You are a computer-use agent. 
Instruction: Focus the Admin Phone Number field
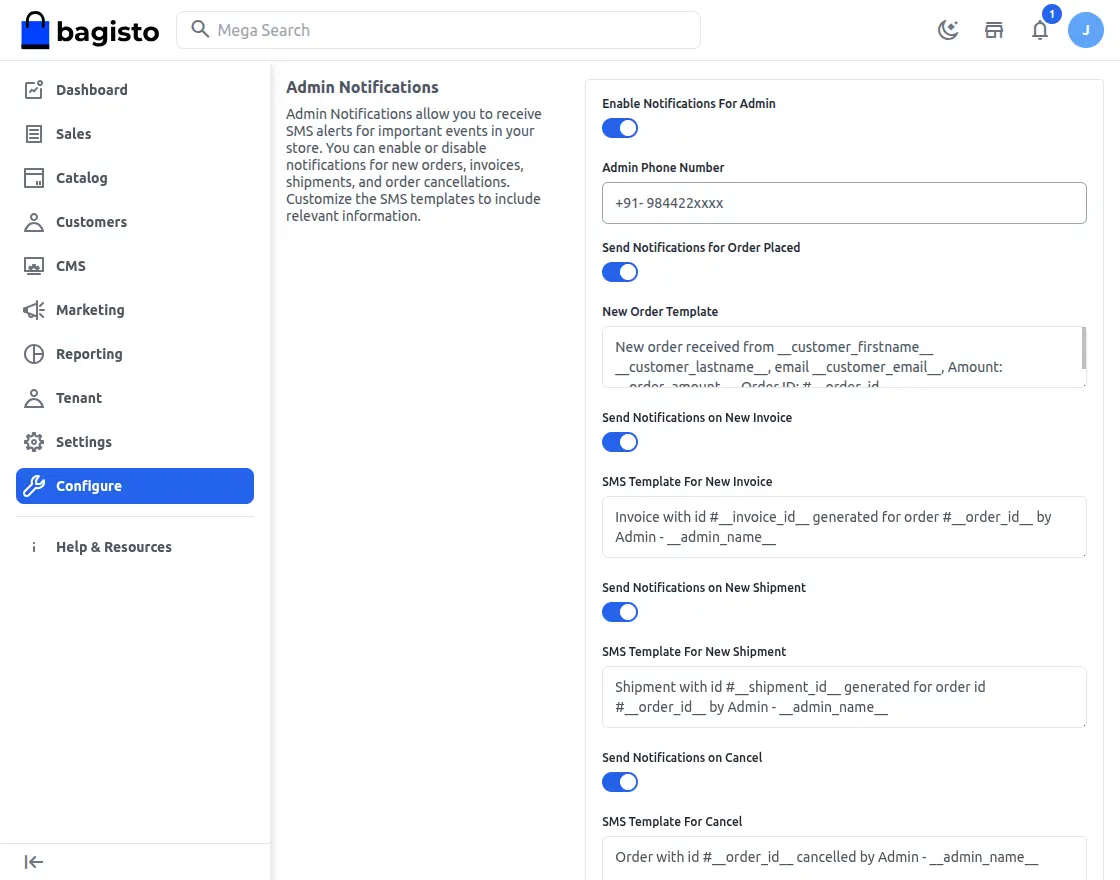click(844, 203)
